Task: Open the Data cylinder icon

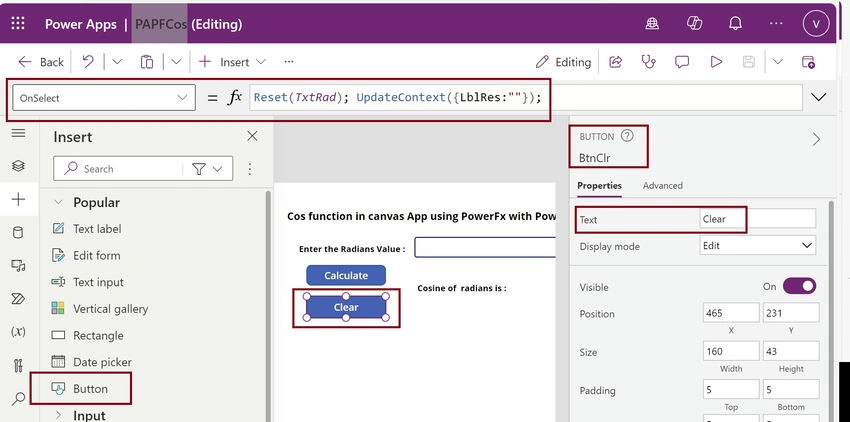Action: [18, 233]
